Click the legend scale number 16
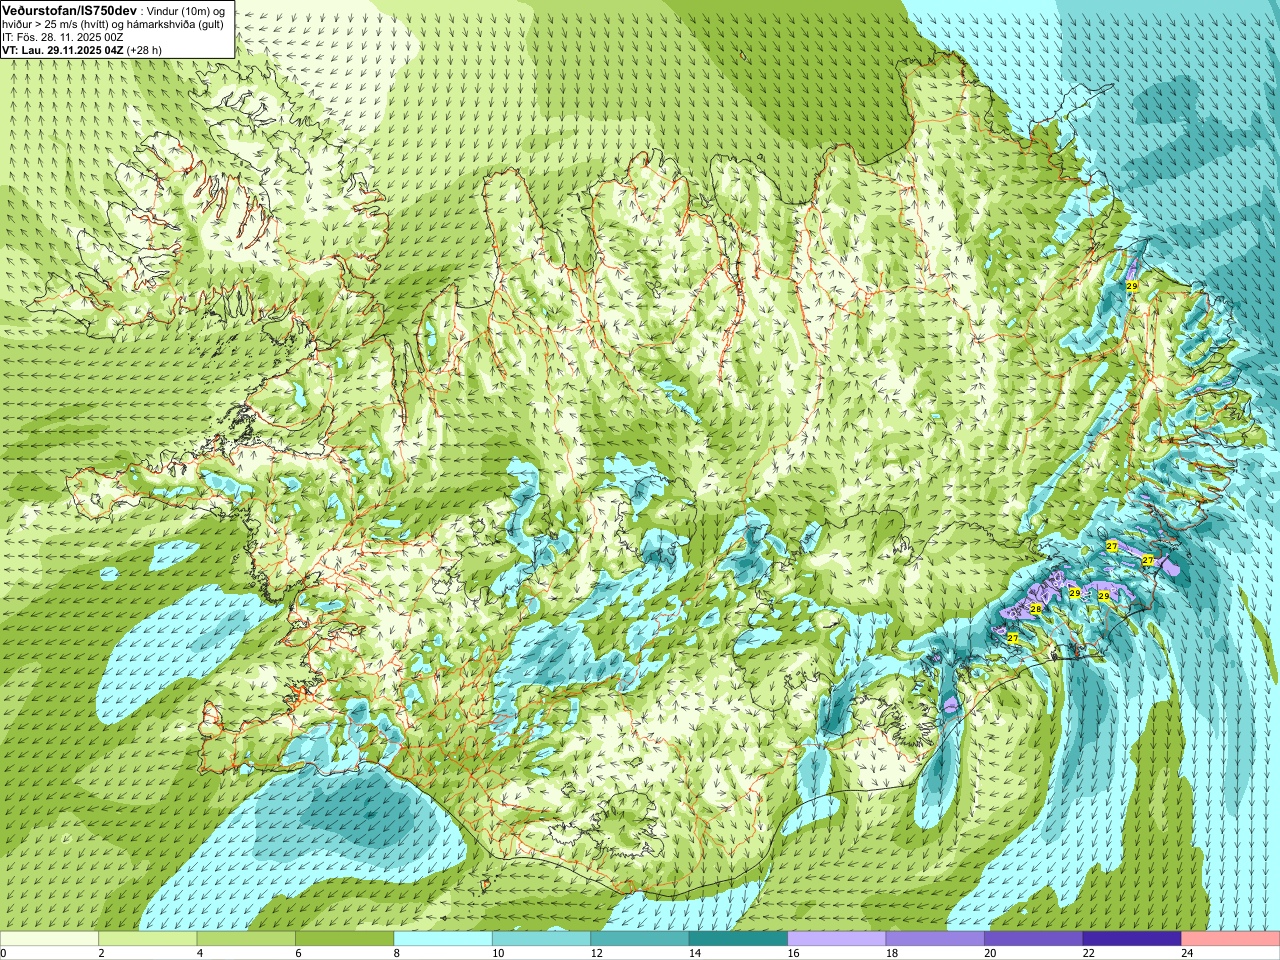 click(793, 953)
